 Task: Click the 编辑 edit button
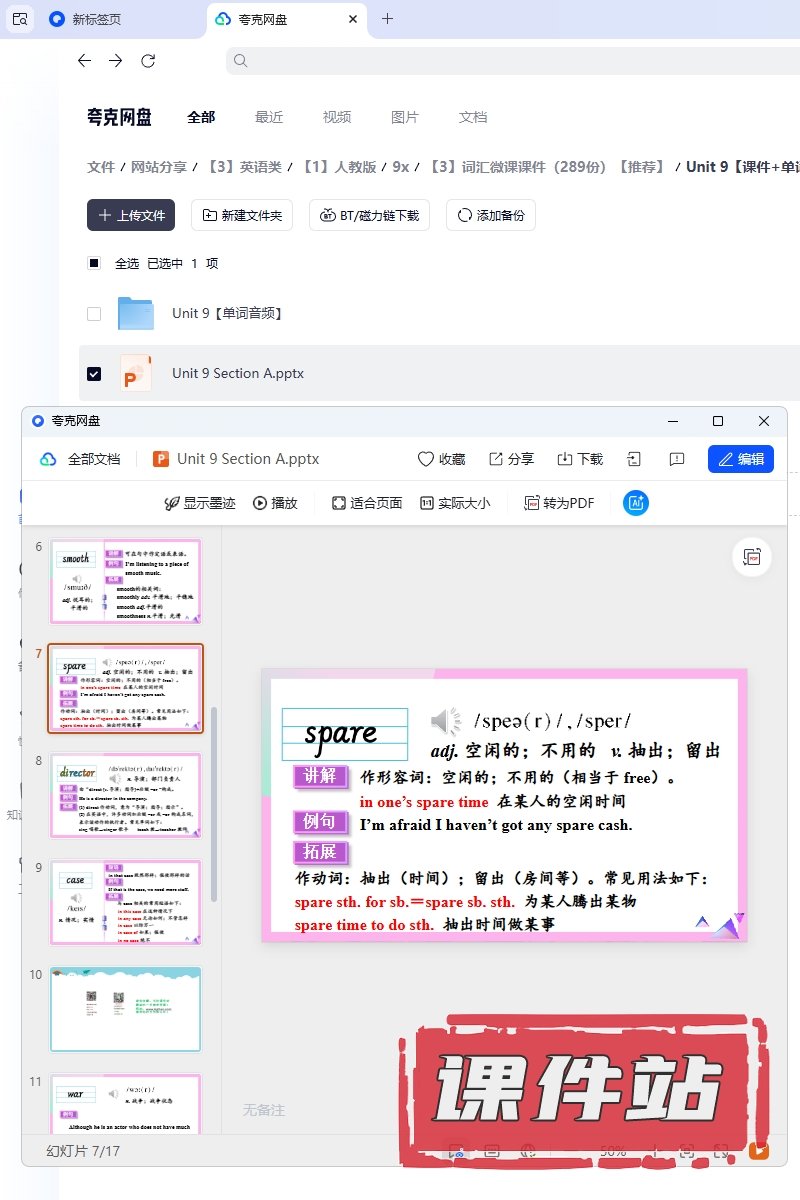click(741, 459)
